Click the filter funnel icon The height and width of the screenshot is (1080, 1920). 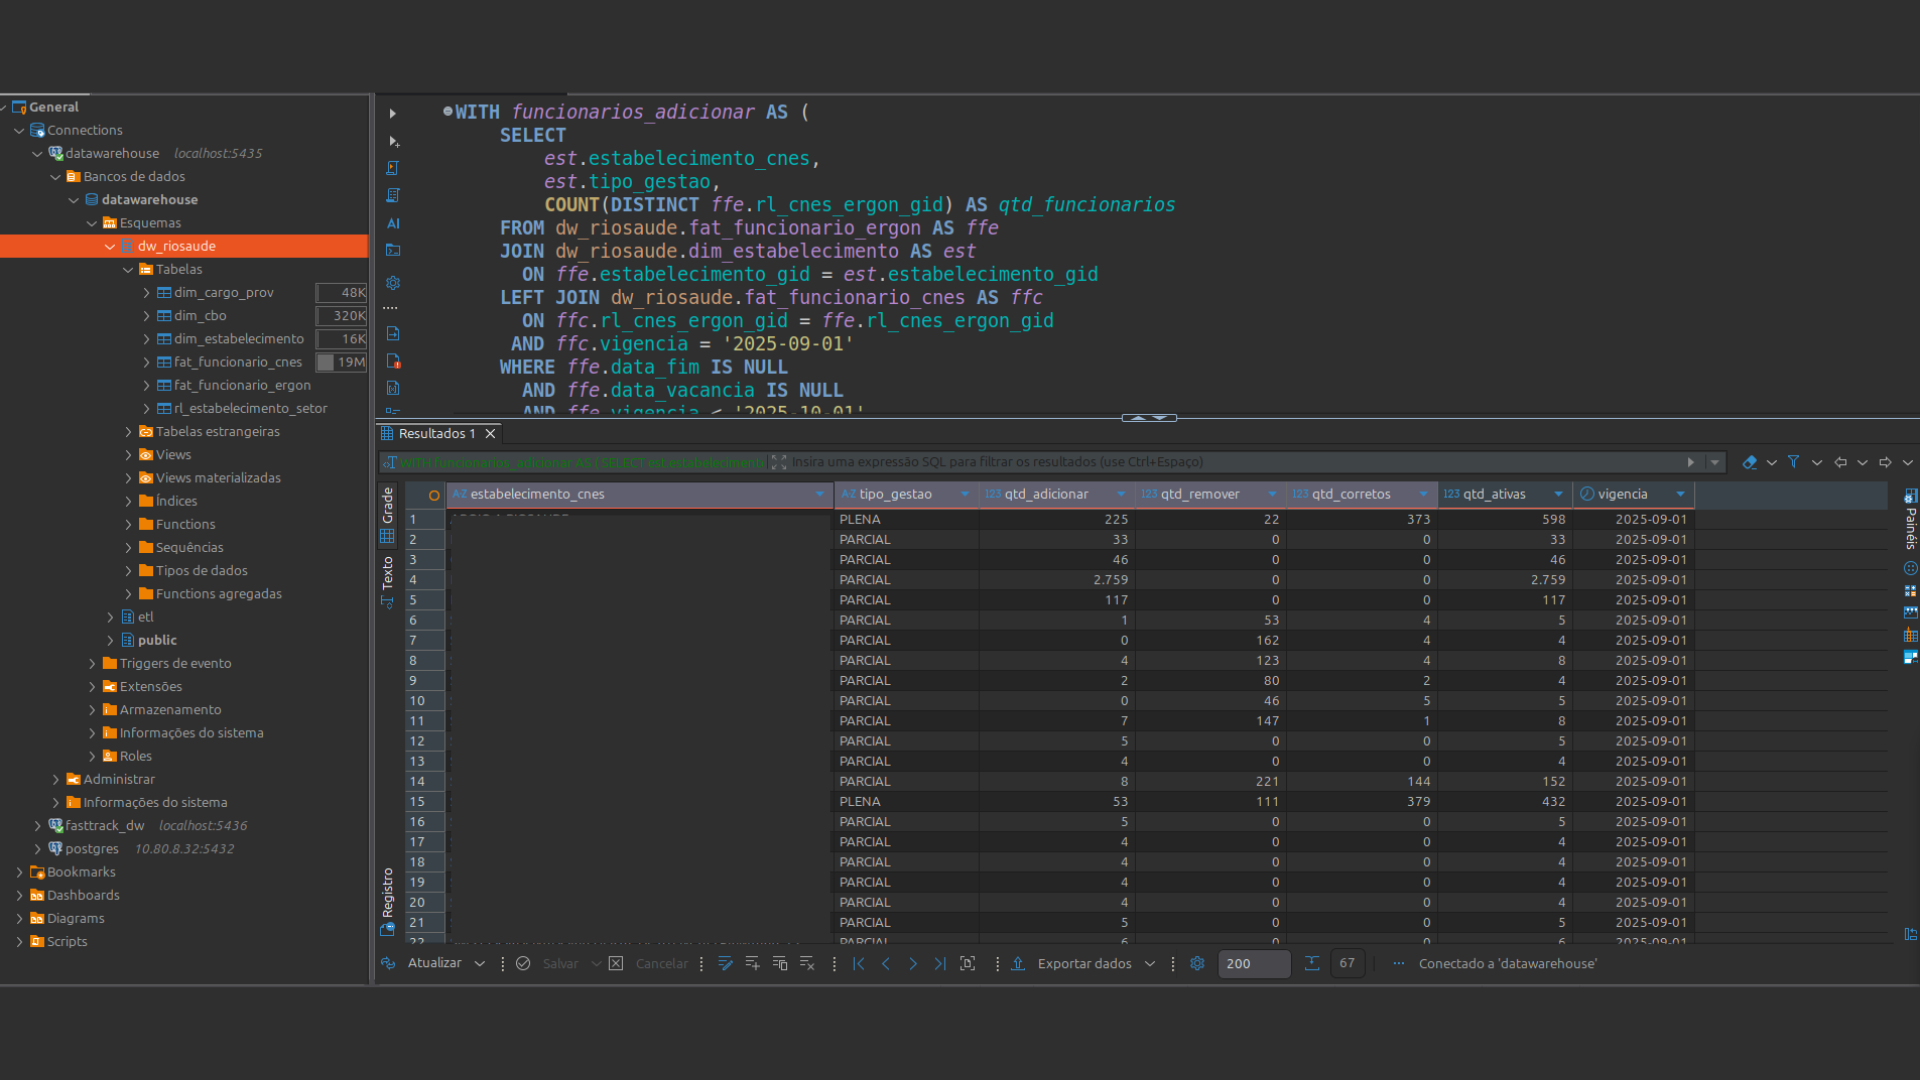(x=1794, y=462)
